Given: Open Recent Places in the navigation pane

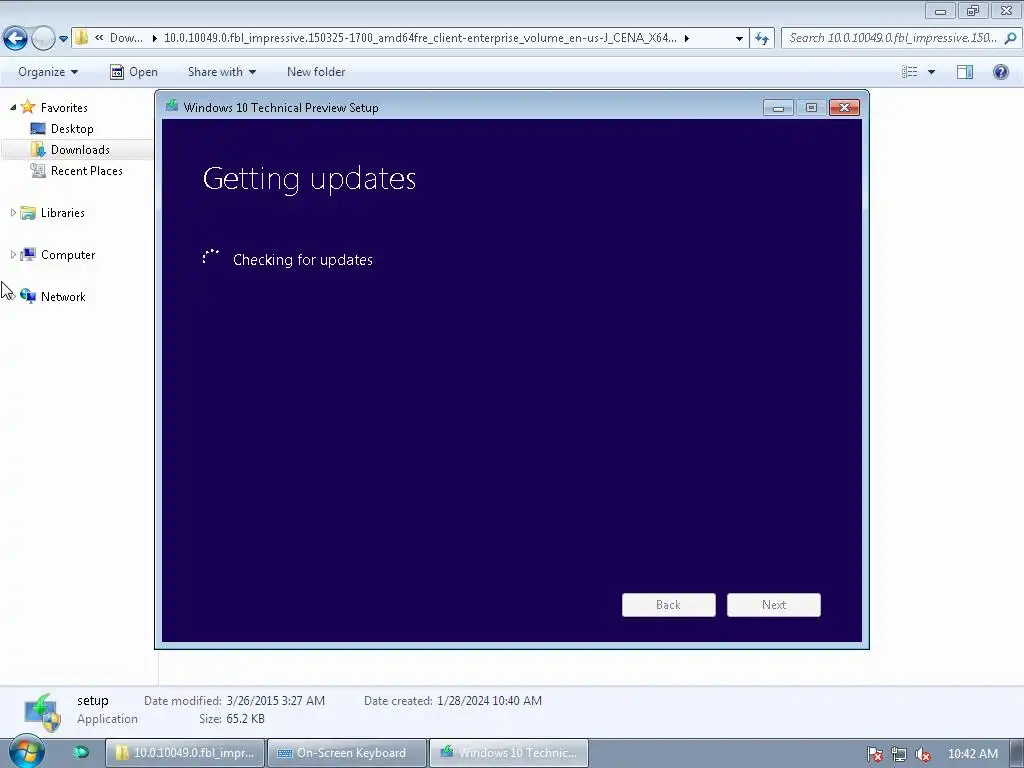Looking at the screenshot, I should point(87,170).
